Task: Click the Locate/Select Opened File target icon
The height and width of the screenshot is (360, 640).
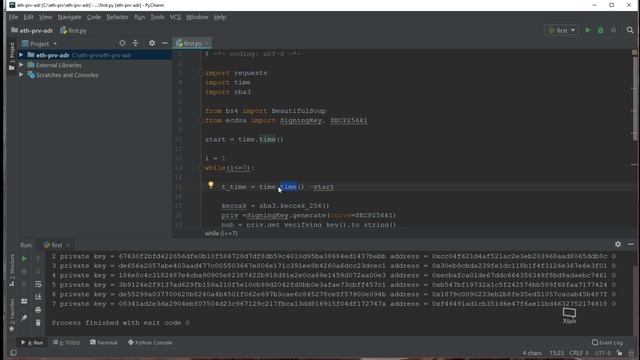Action: coord(122,43)
